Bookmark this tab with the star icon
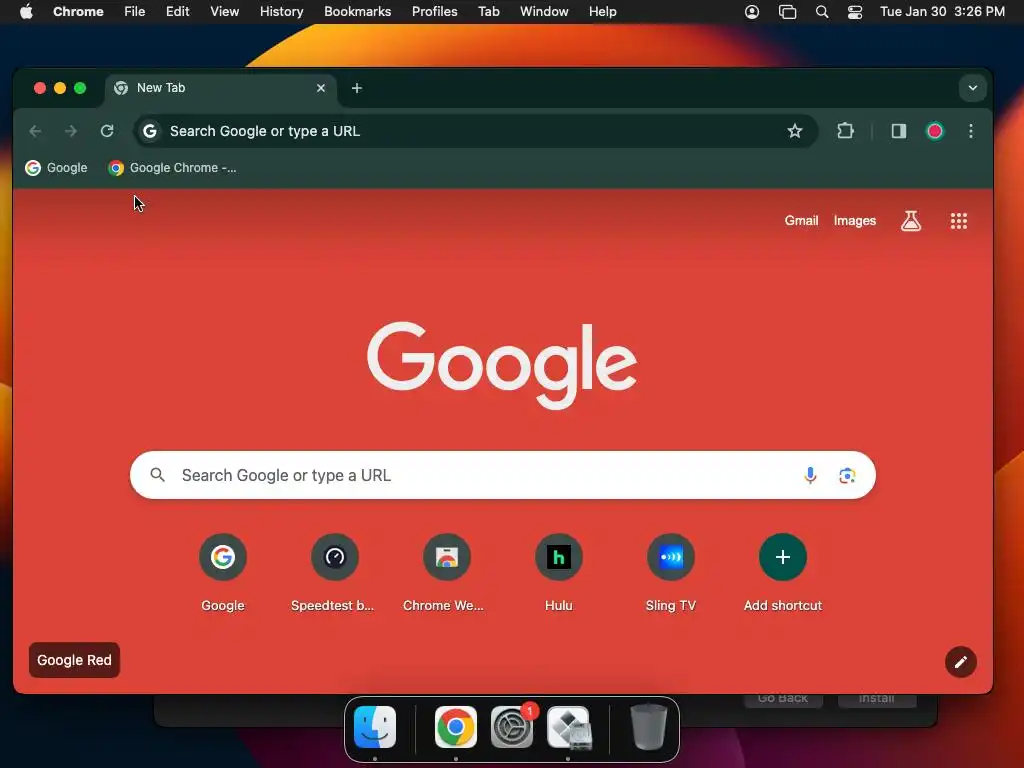Screen dimensions: 1024x768 click(795, 131)
